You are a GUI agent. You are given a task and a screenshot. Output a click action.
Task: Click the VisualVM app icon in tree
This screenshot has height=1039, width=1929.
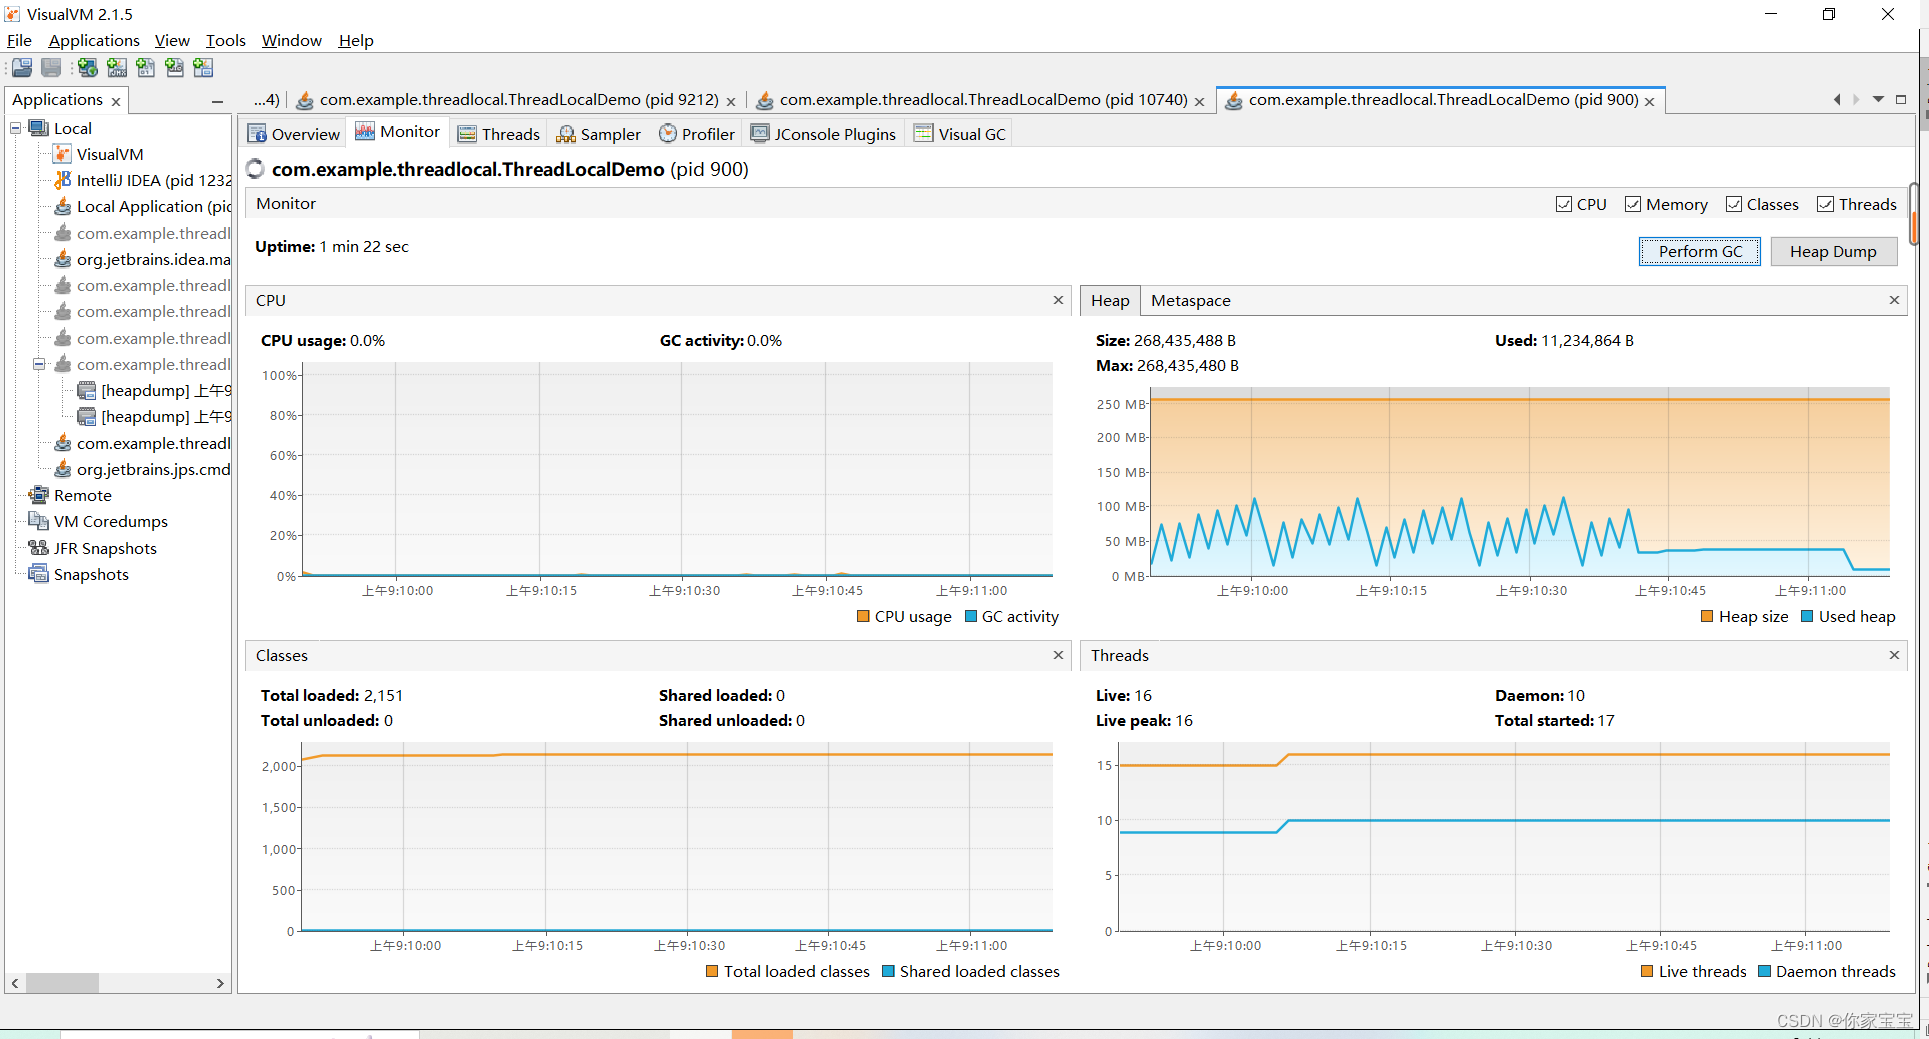tap(62, 154)
